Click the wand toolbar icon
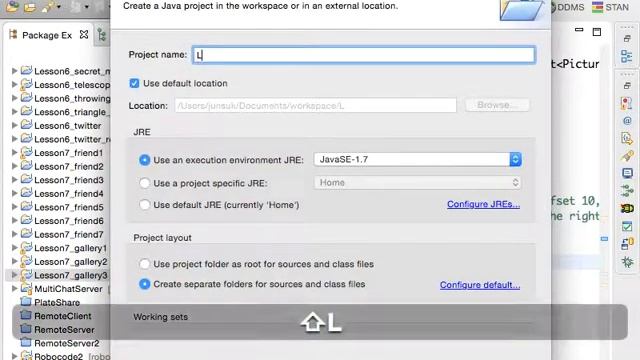The image size is (640, 360). pos(49,7)
